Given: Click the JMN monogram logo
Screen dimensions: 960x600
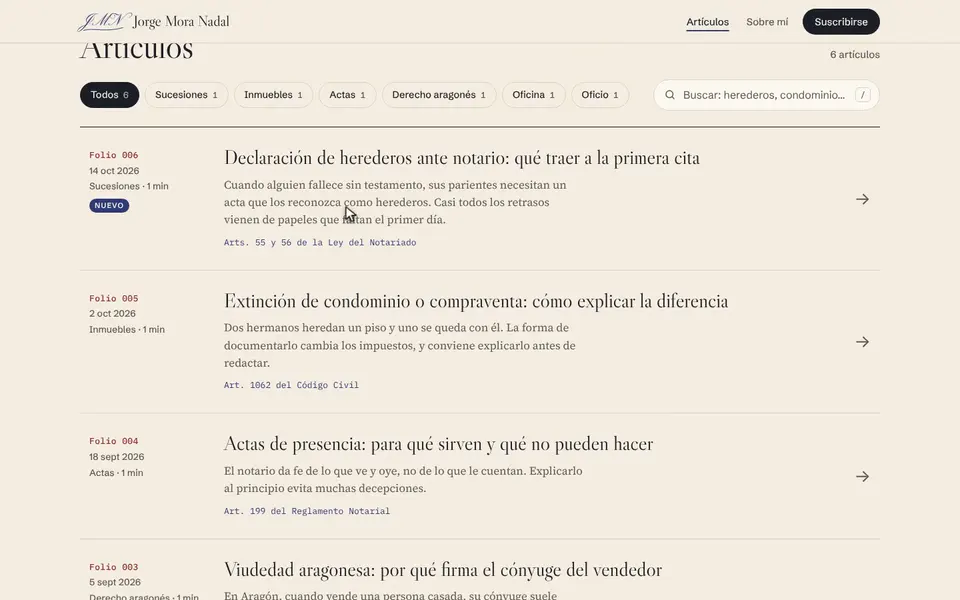Looking at the screenshot, I should 103,21.
